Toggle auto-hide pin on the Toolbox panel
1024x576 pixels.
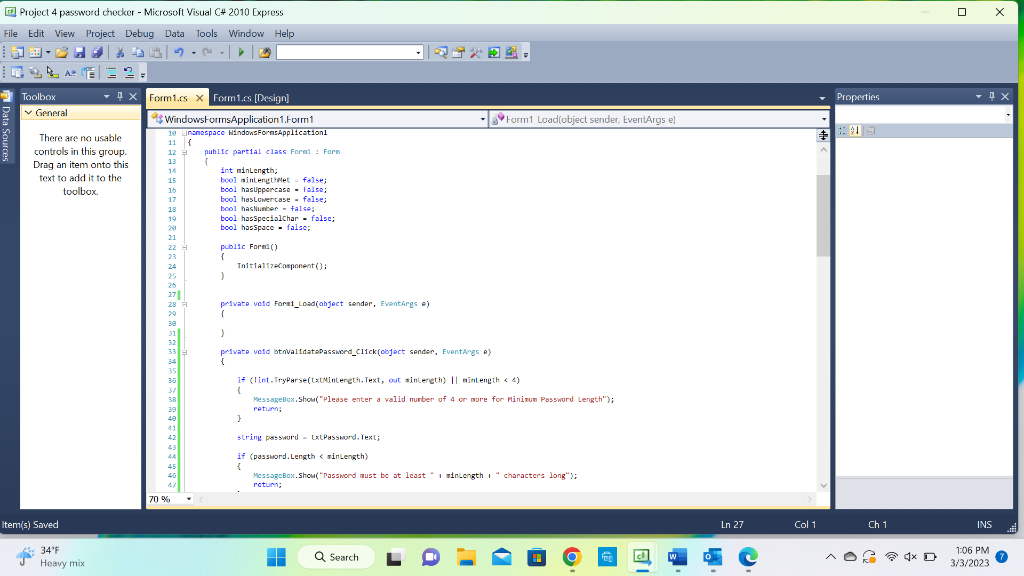click(x=122, y=96)
